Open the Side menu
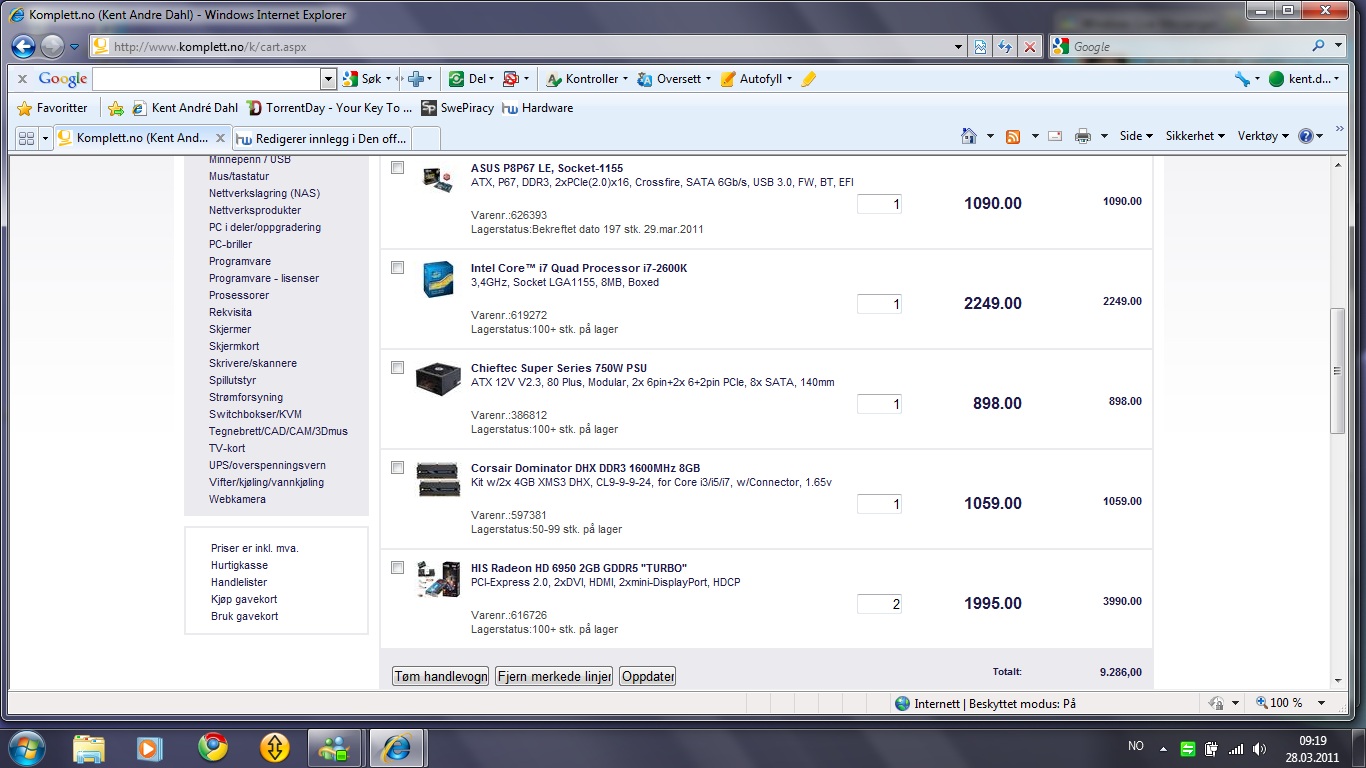 (1136, 136)
